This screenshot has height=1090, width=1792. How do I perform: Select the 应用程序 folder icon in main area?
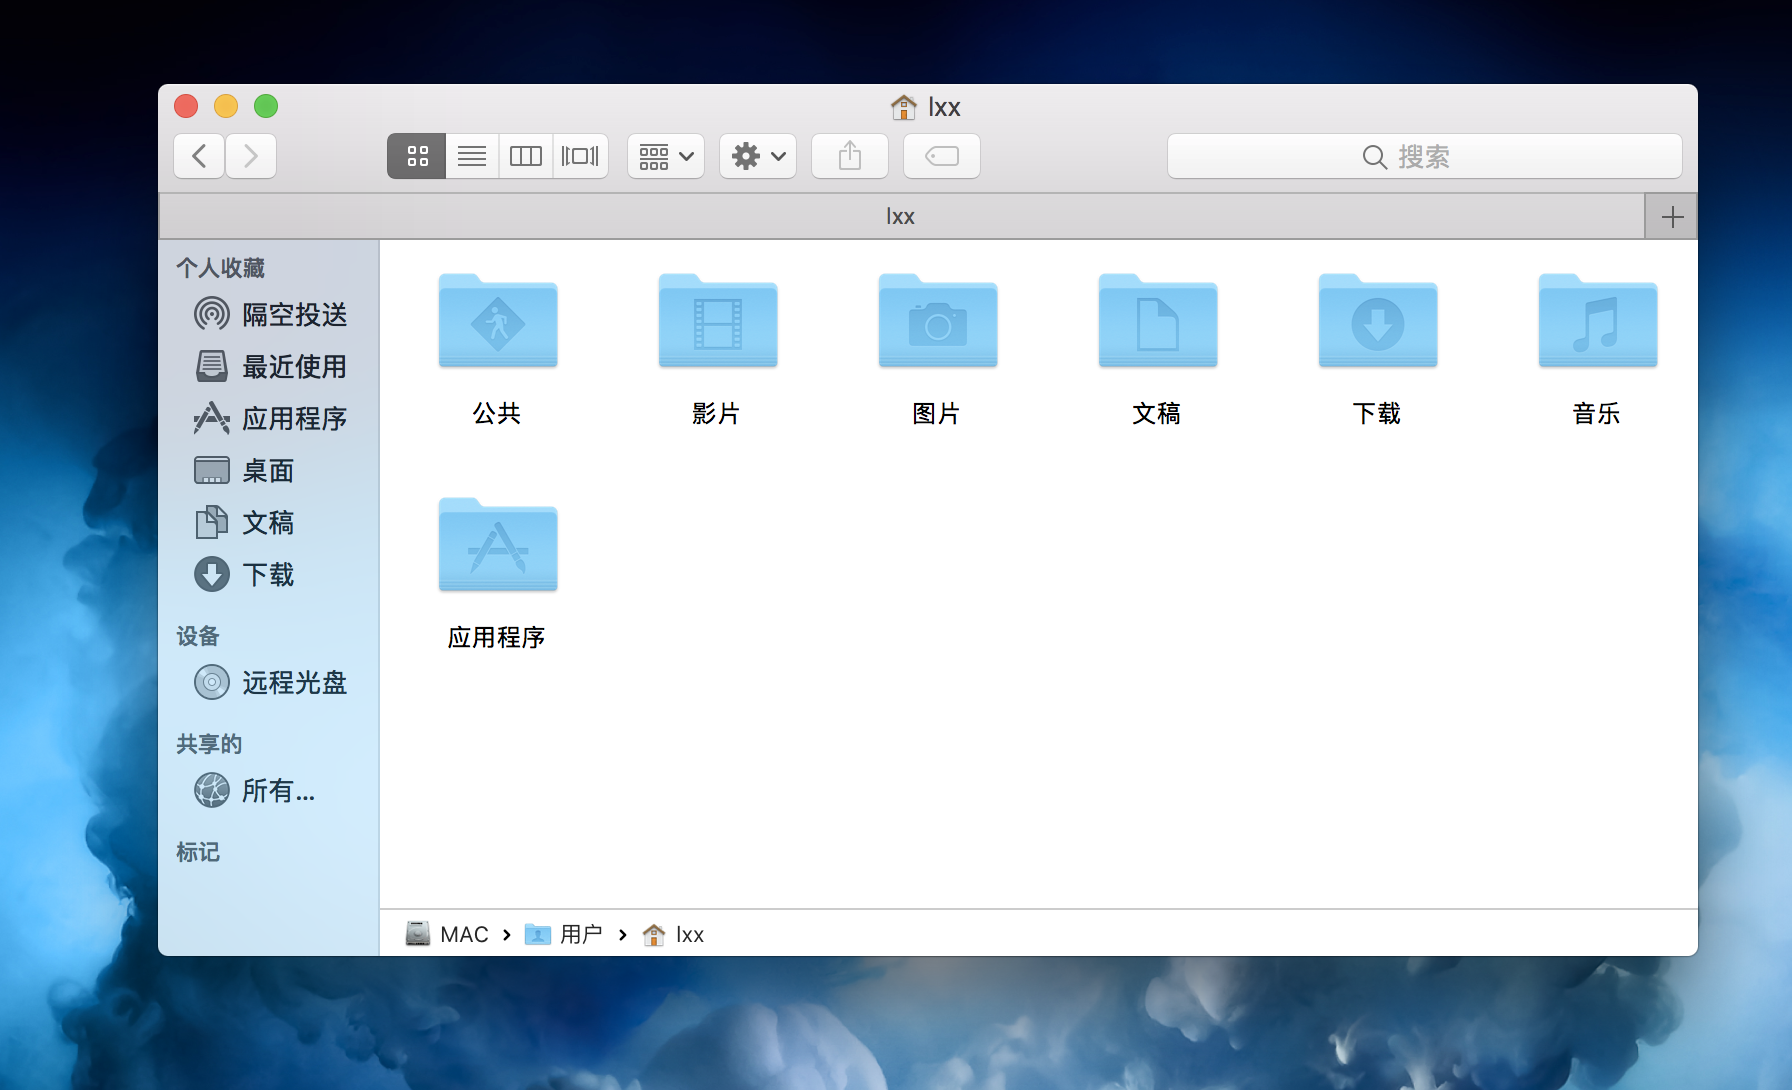click(498, 545)
